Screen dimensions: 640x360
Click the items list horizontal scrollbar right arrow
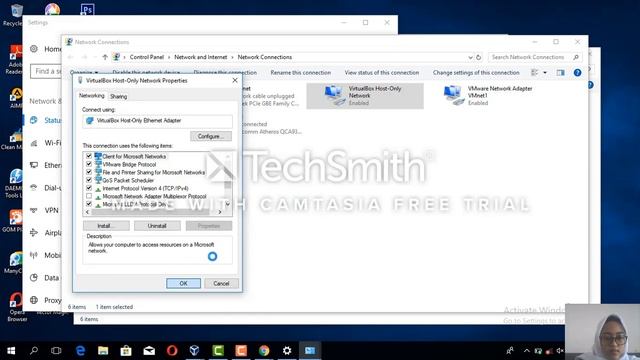pos(220,212)
